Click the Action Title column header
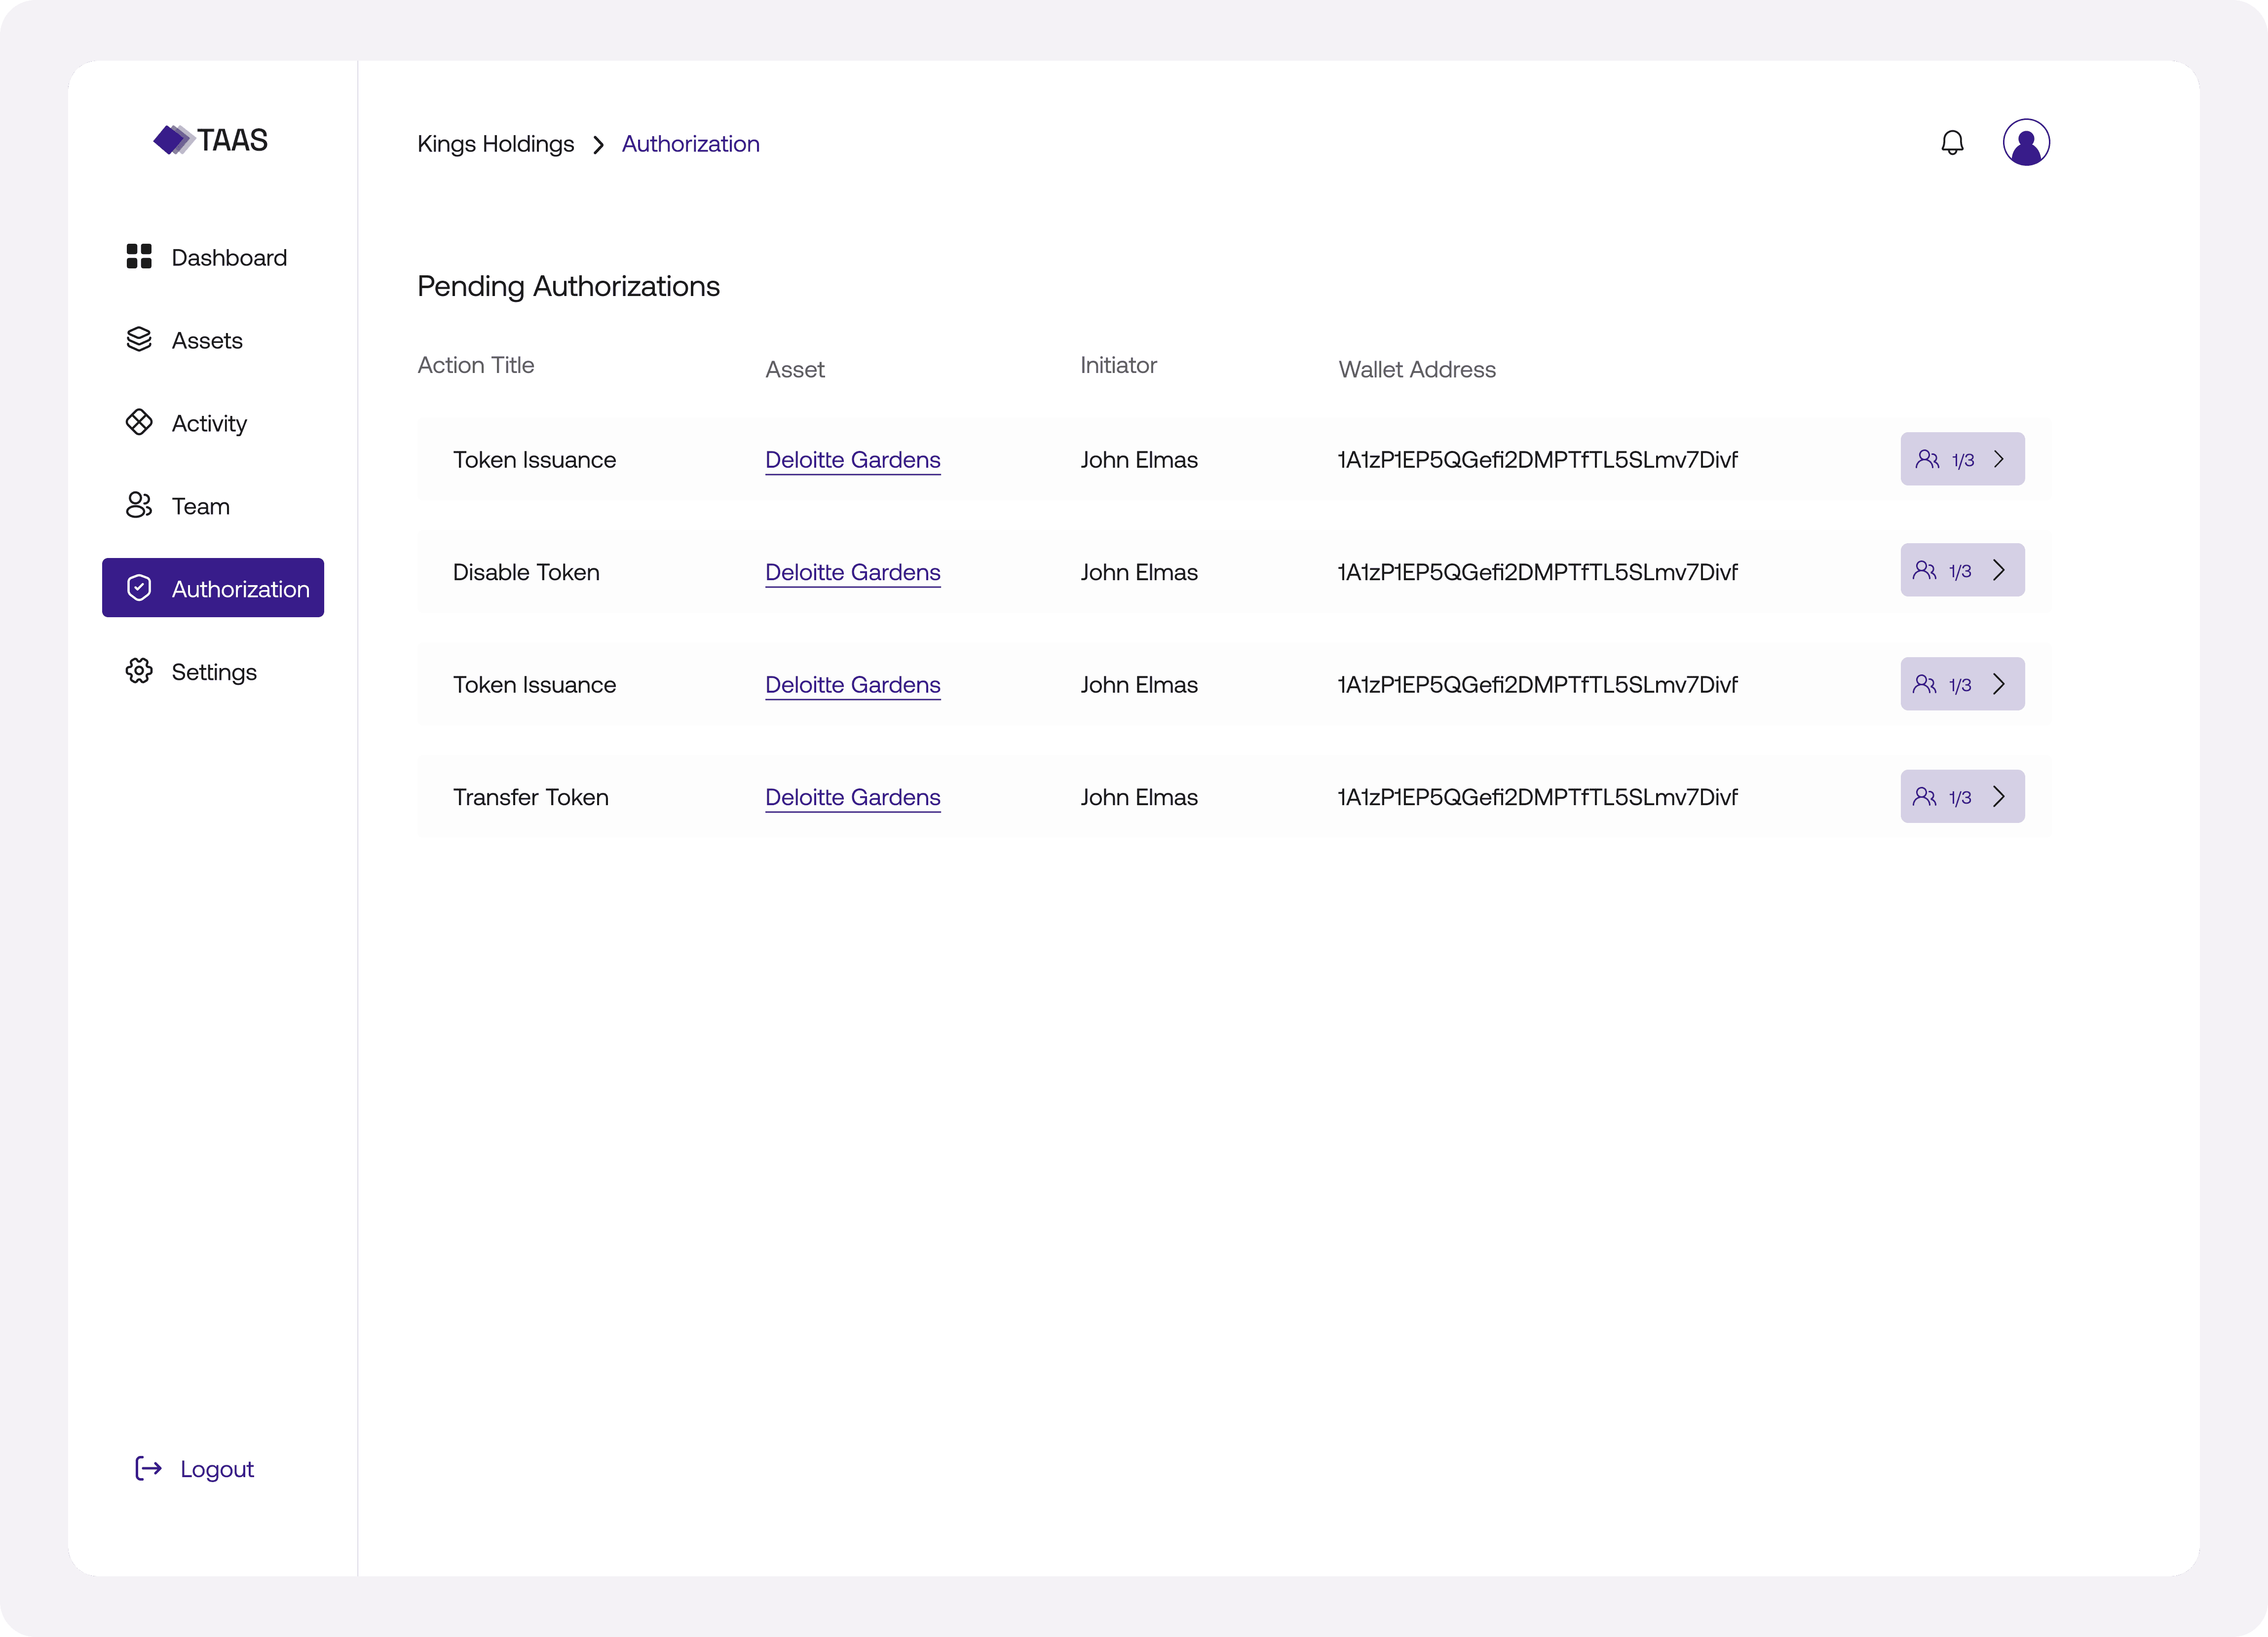Viewport: 2268px width, 1637px height. point(475,365)
